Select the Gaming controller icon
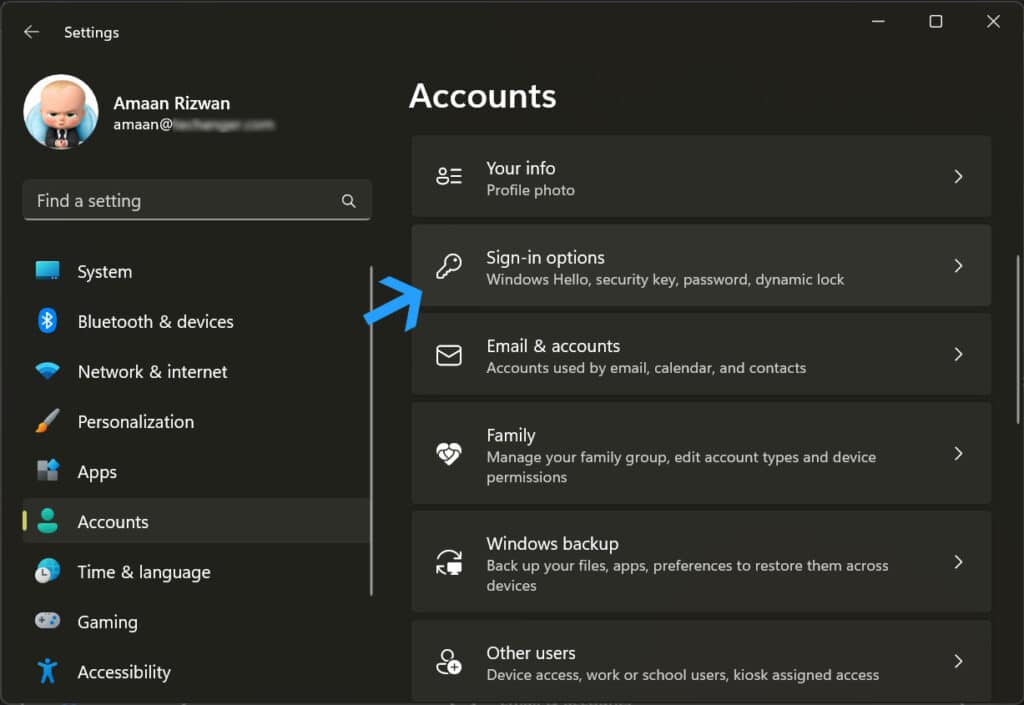Screen dimensions: 1024x705 pyautogui.click(x=47, y=621)
